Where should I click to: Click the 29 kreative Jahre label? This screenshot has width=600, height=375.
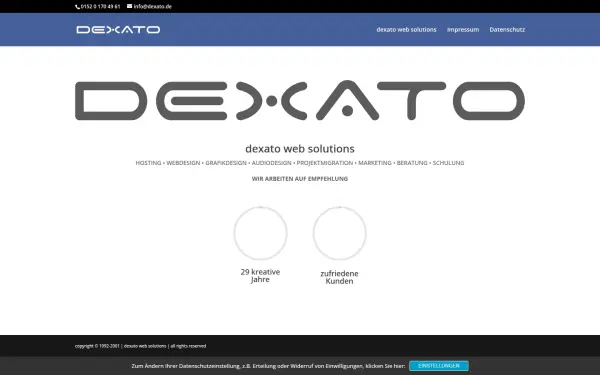point(260,276)
